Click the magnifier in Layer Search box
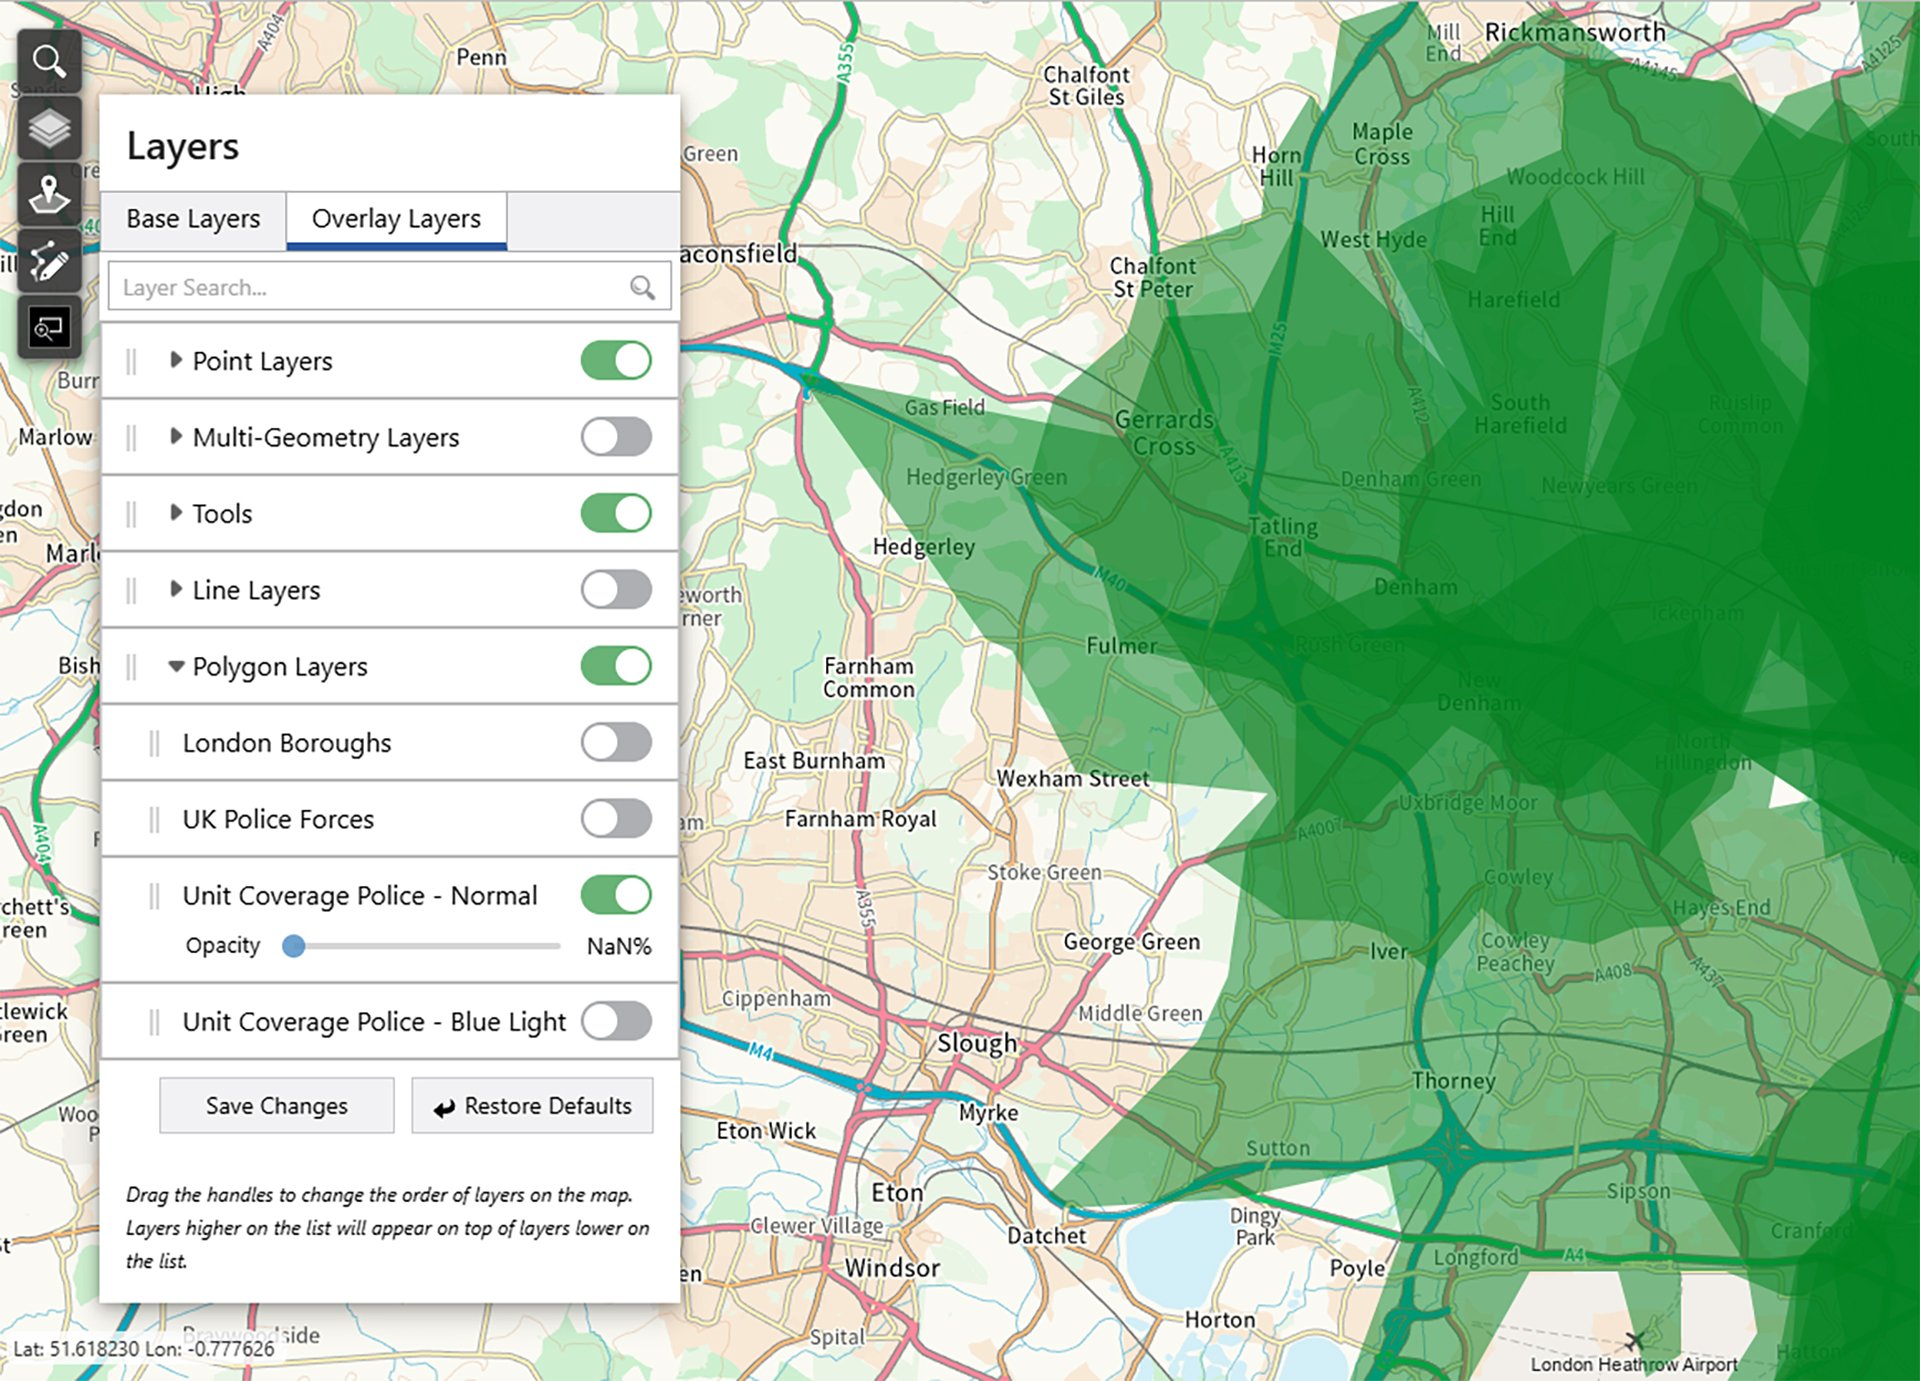This screenshot has width=1920, height=1381. pos(642,288)
